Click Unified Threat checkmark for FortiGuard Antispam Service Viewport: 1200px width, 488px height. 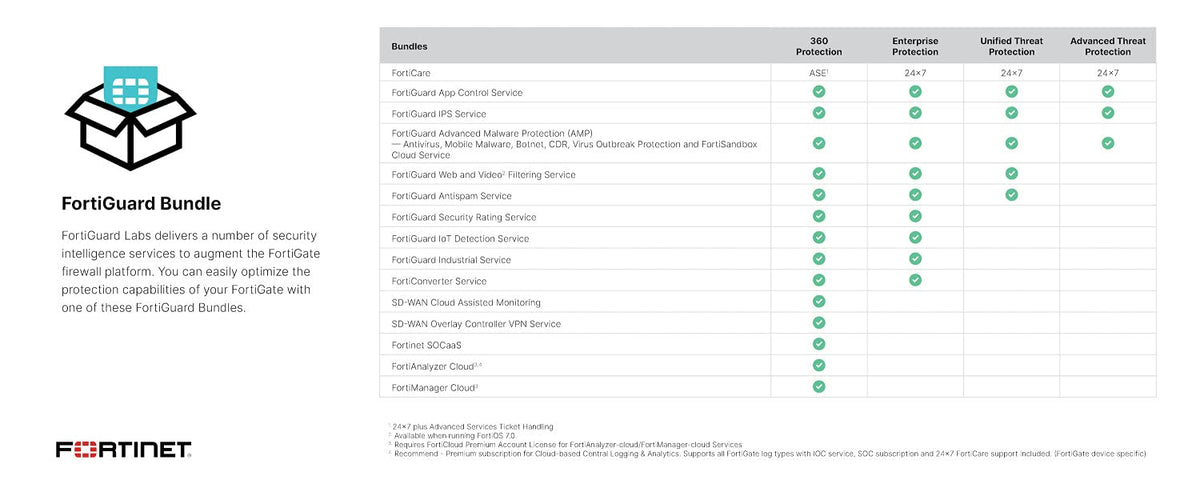tap(1011, 195)
